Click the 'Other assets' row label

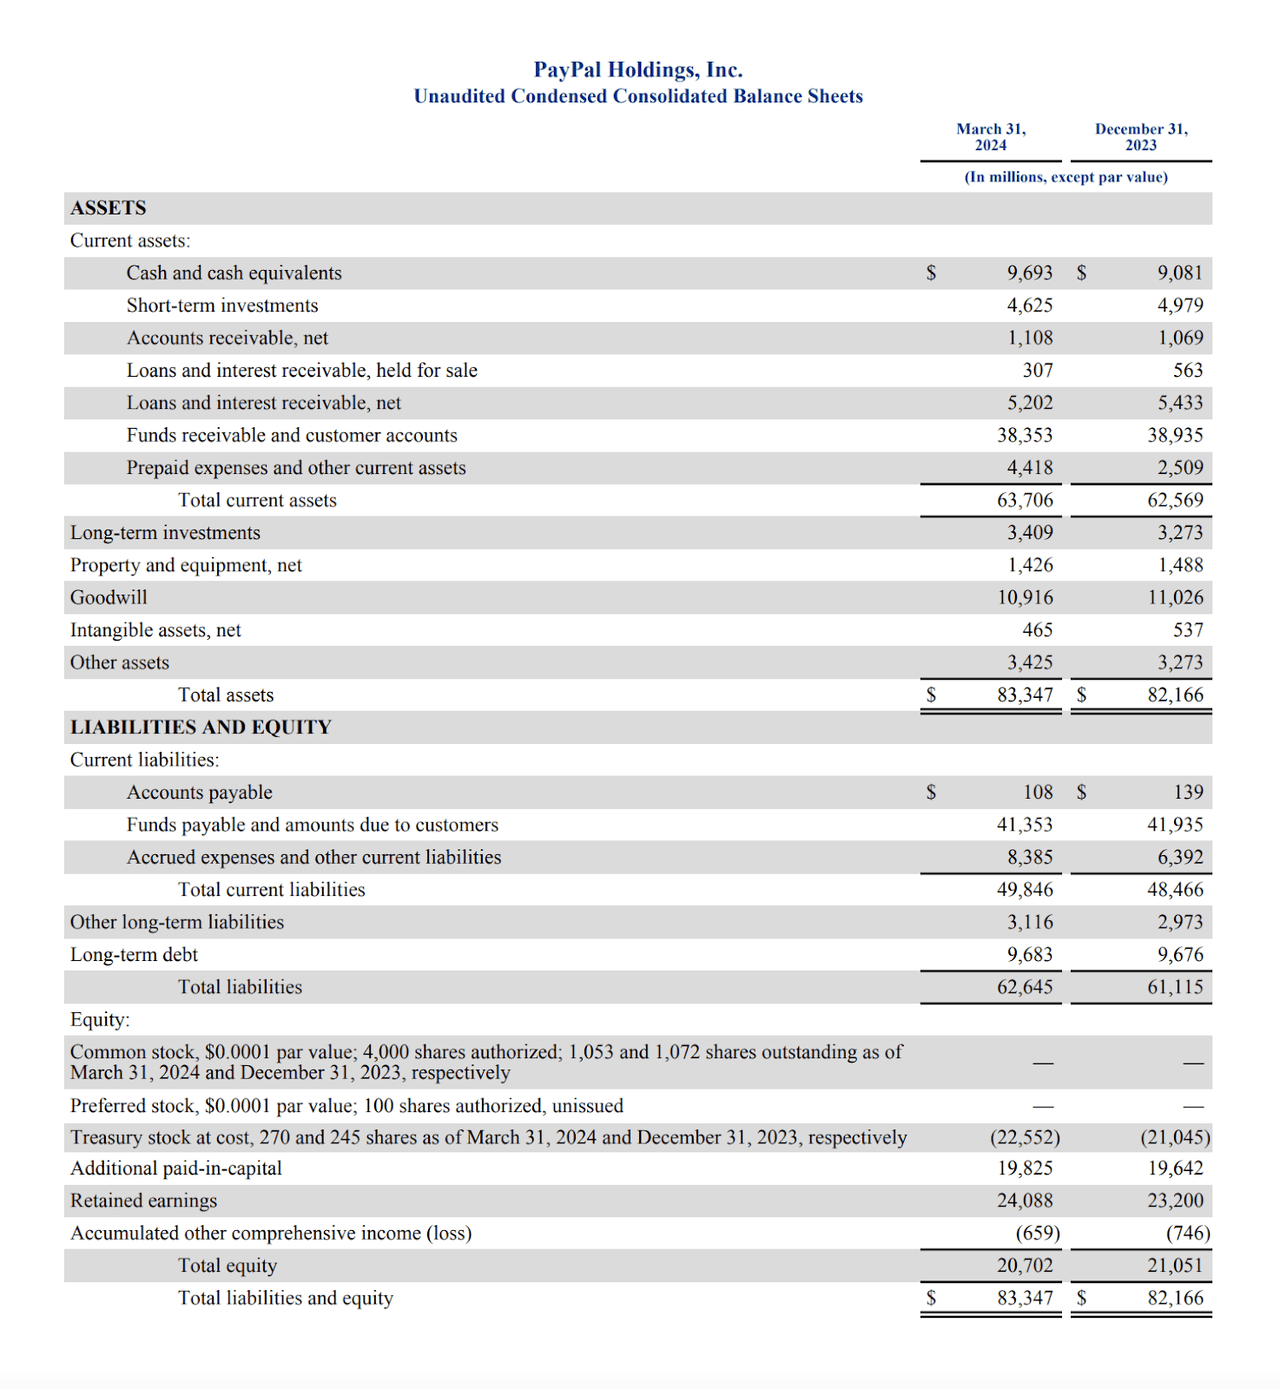[119, 663]
